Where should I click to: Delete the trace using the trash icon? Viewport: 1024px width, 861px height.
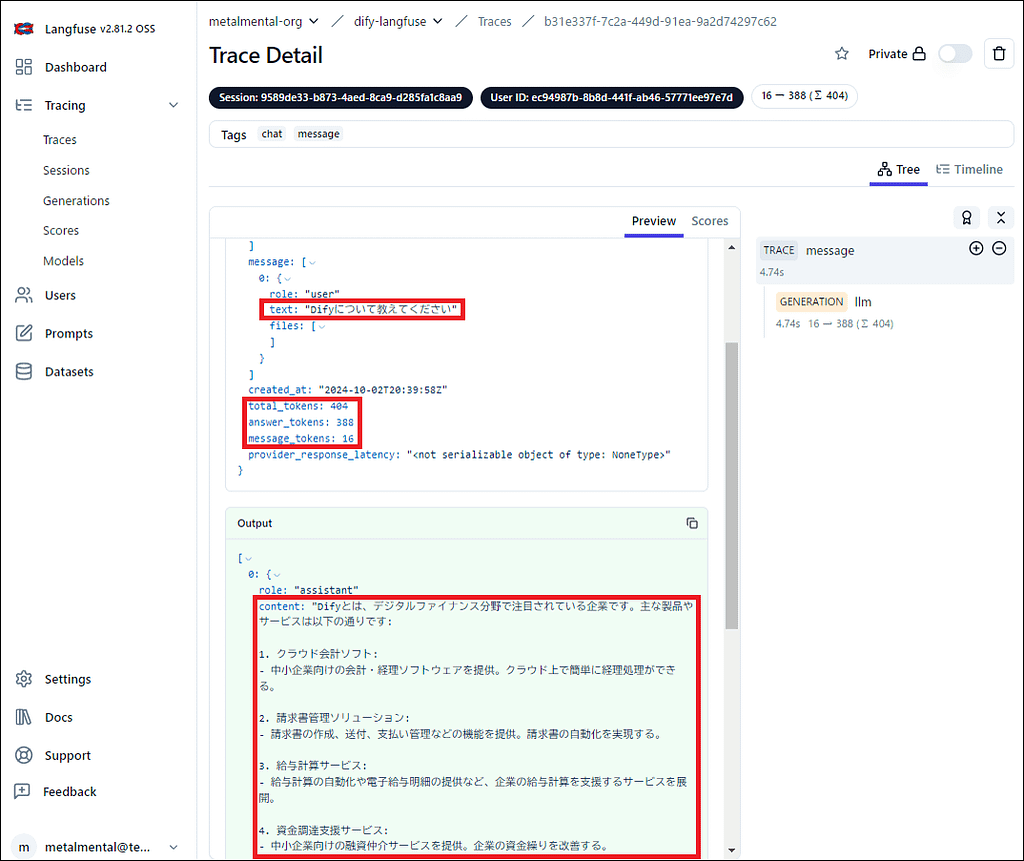tap(998, 54)
